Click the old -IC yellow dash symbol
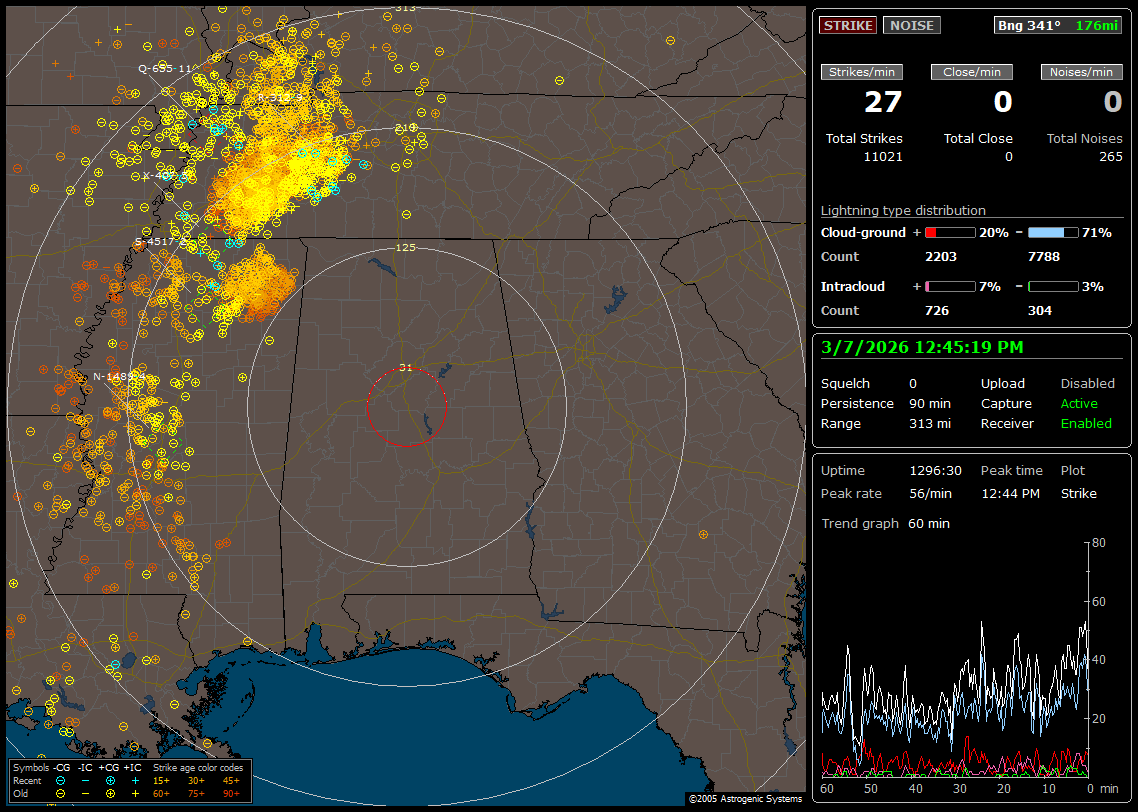 pos(85,793)
